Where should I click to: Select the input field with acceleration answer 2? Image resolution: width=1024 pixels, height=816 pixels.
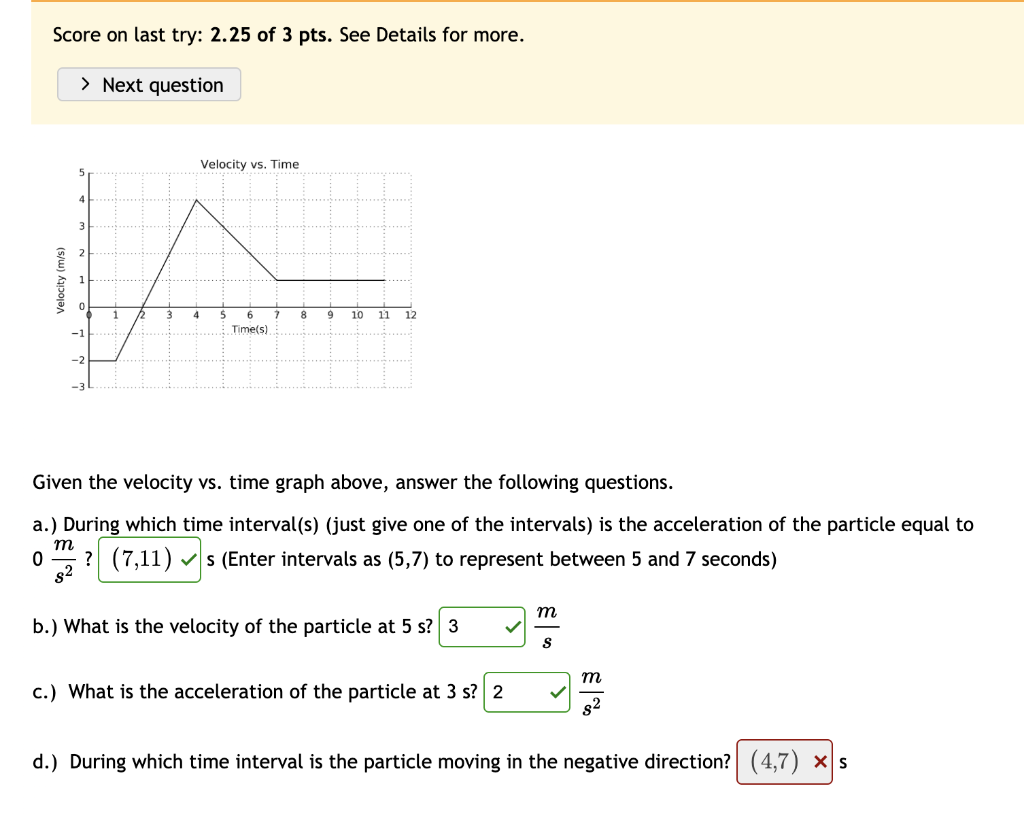point(512,691)
